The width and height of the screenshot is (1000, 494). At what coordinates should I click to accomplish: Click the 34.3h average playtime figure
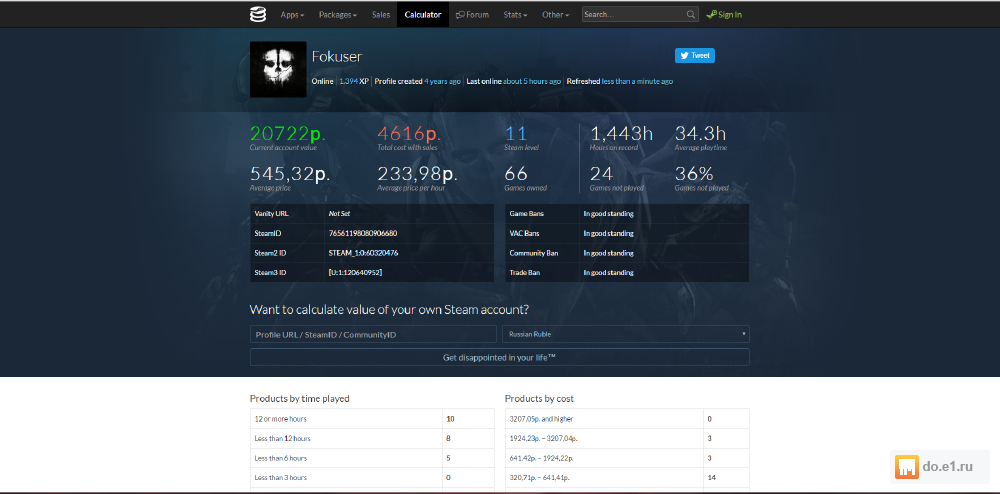[x=700, y=133]
